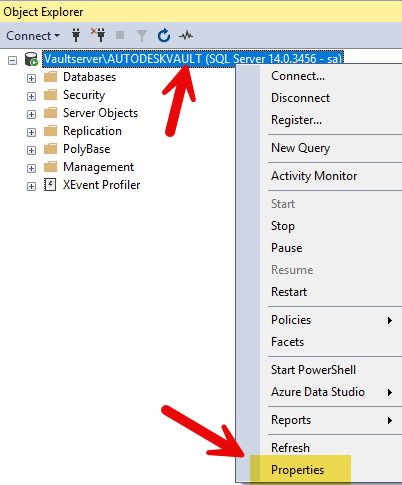Select Vaultserver\AUTODESKVAULT server row

pos(193,59)
